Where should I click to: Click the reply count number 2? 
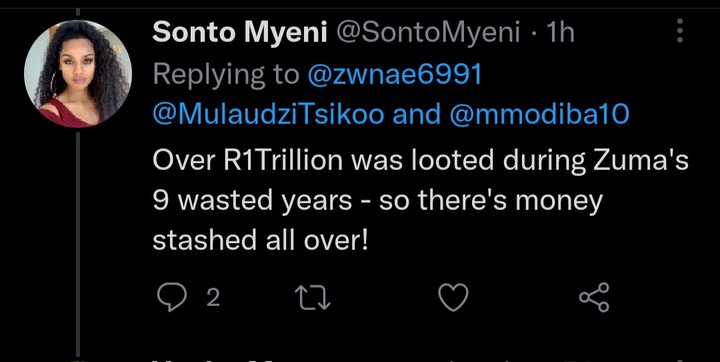[213, 298]
